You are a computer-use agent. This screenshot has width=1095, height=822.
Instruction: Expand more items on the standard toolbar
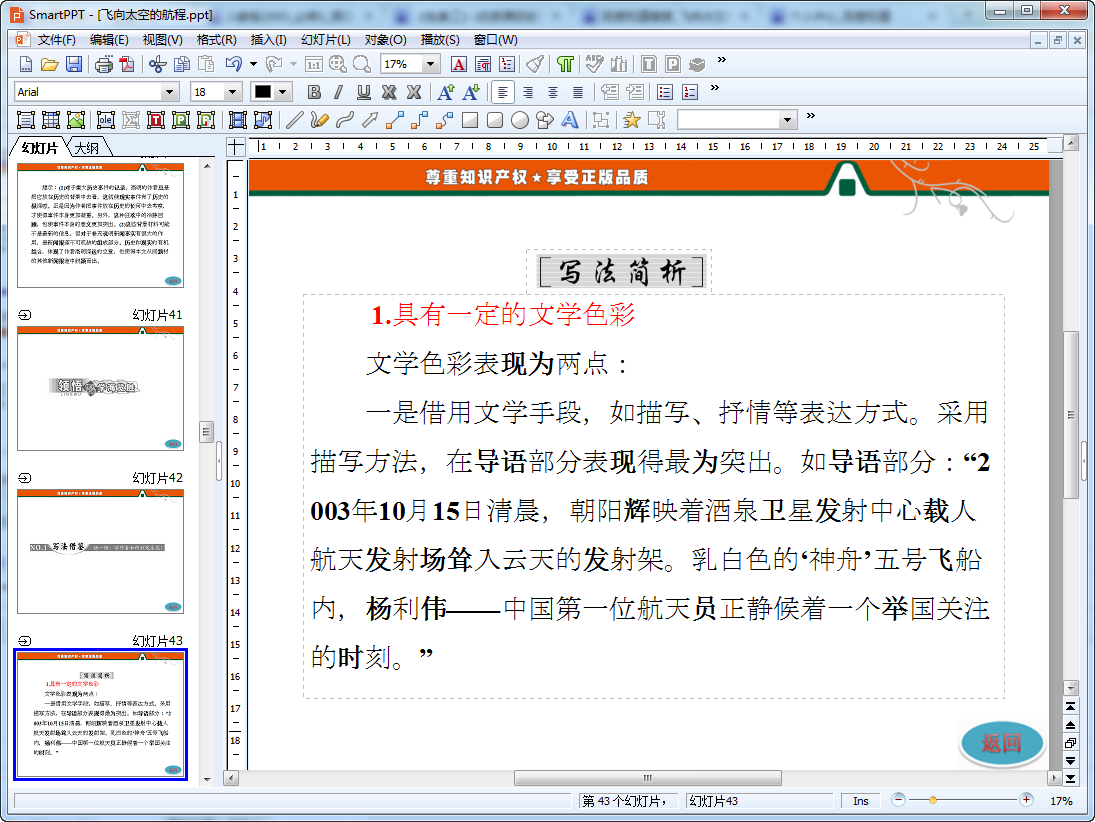click(721, 60)
